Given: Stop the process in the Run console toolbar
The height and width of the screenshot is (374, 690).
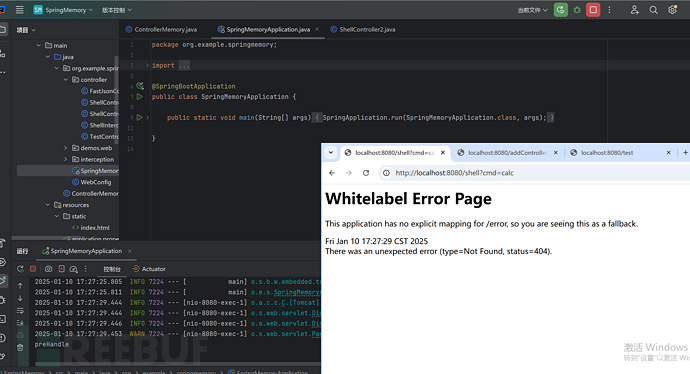Looking at the screenshot, I should tap(33, 269).
